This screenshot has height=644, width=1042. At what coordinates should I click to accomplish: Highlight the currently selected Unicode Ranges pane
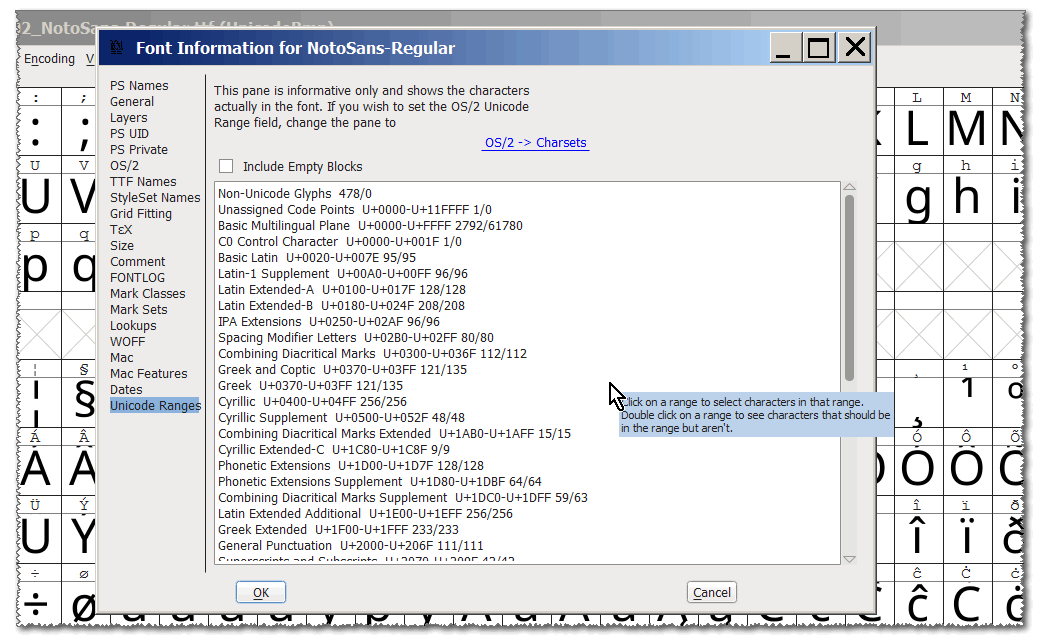click(154, 405)
